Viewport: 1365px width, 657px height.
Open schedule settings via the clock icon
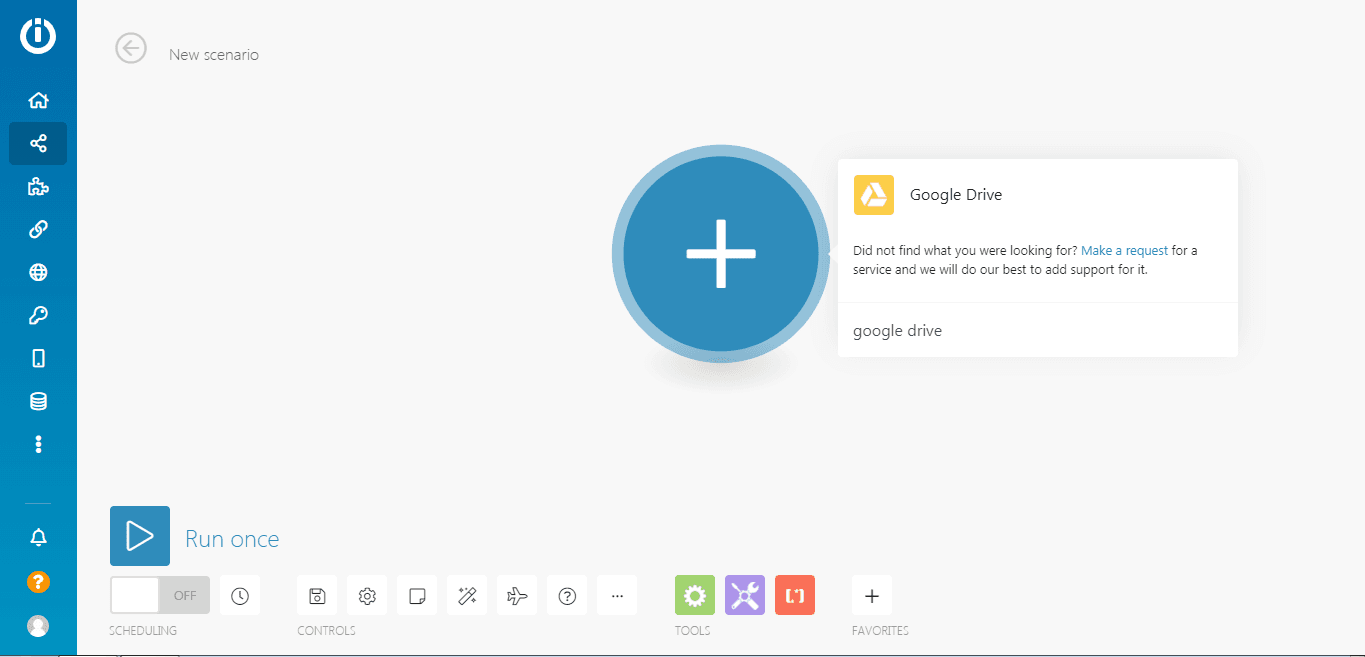tap(240, 596)
